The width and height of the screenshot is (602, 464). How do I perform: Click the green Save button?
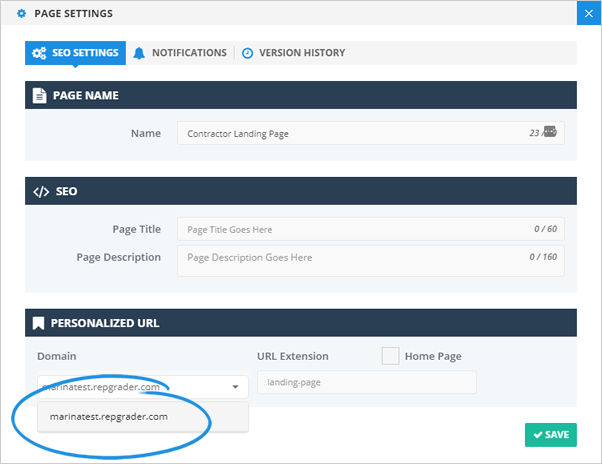click(550, 435)
